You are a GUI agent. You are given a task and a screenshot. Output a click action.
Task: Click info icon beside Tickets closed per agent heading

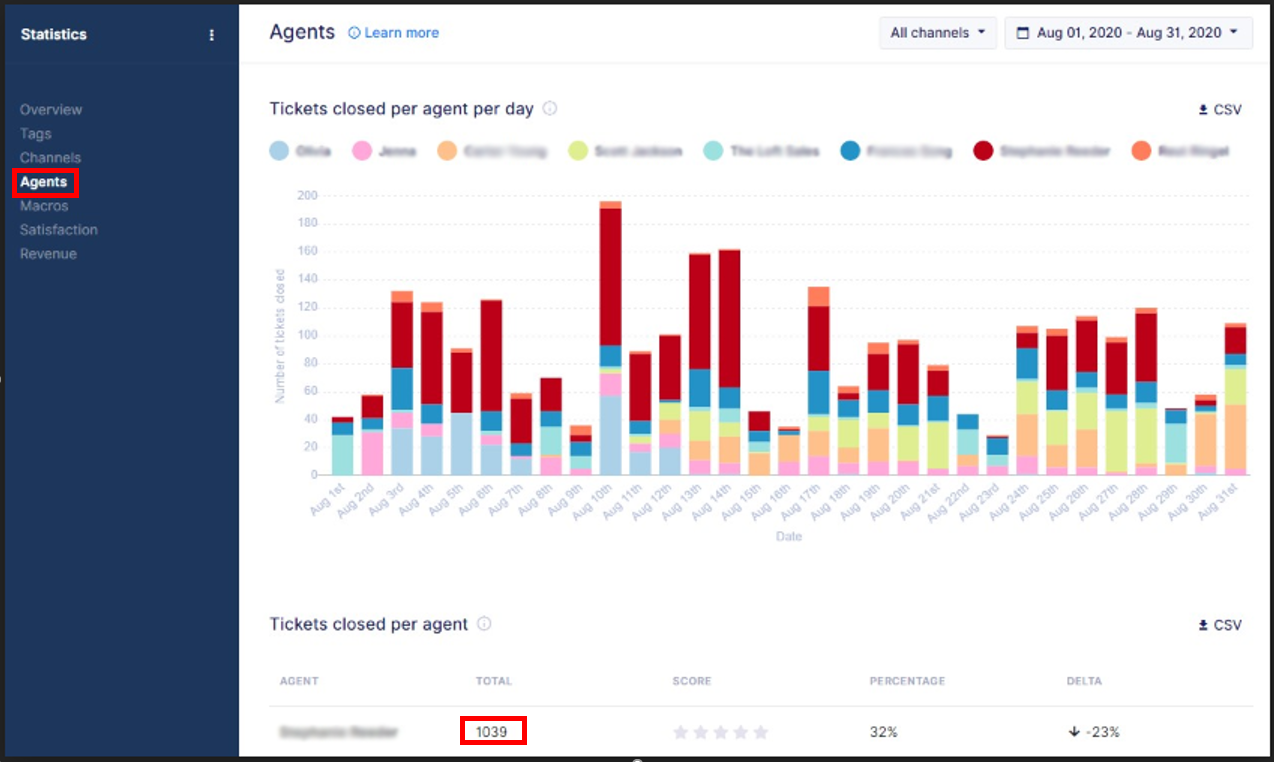point(484,624)
